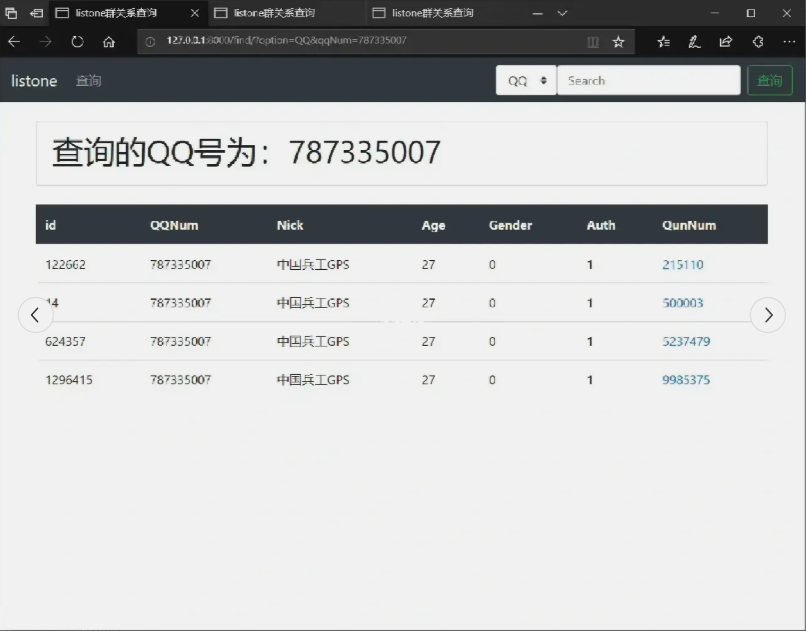The height and width of the screenshot is (631, 806).
Task: Expand the tab previews chevron
Action: click(x=562, y=13)
